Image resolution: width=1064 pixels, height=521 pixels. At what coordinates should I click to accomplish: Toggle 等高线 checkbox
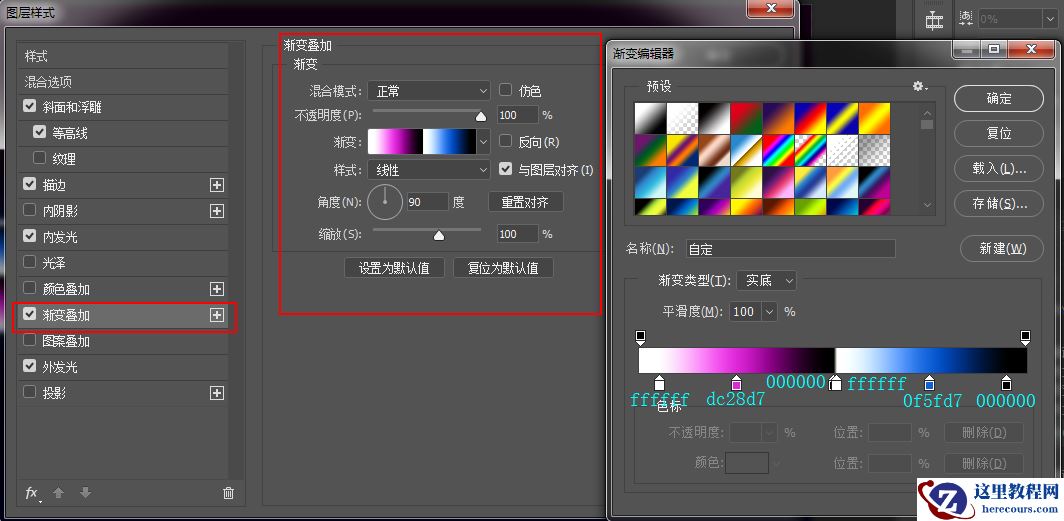pos(39,132)
